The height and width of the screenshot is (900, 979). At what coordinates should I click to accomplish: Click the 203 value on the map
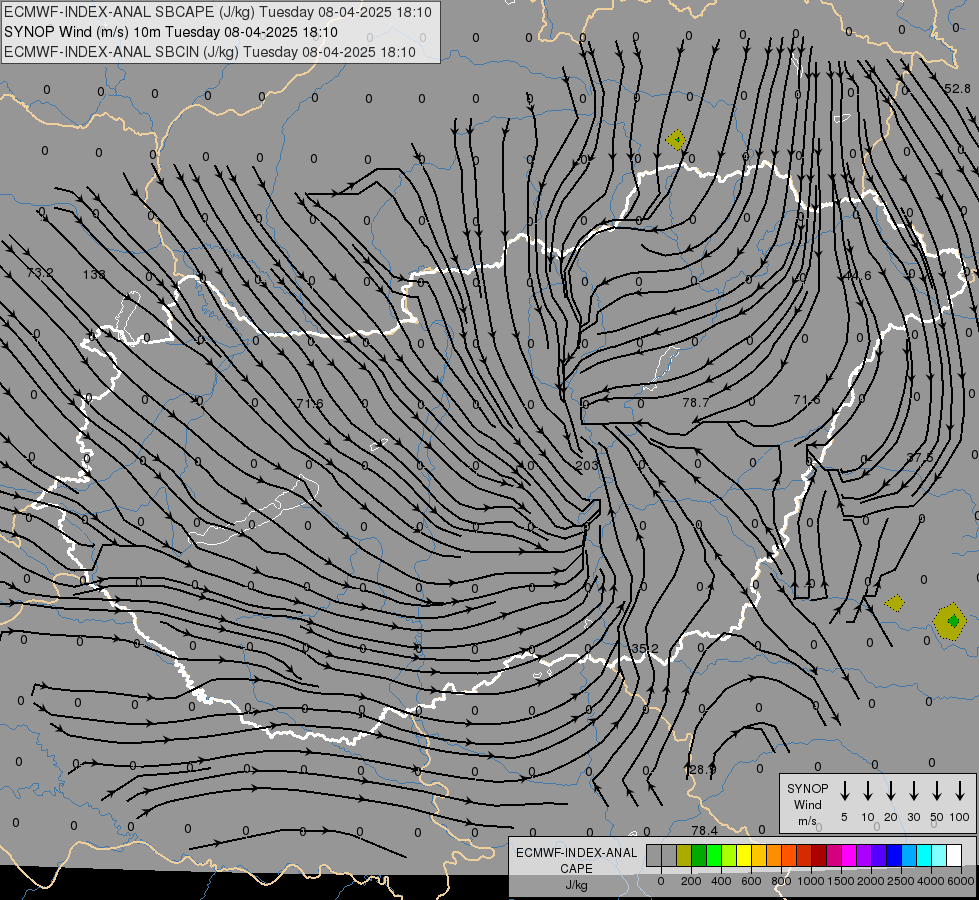(x=586, y=465)
